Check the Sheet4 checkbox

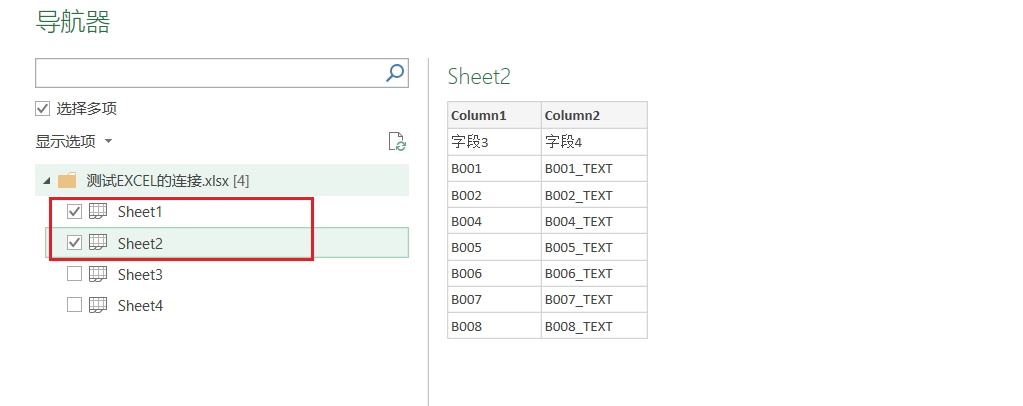[x=74, y=305]
